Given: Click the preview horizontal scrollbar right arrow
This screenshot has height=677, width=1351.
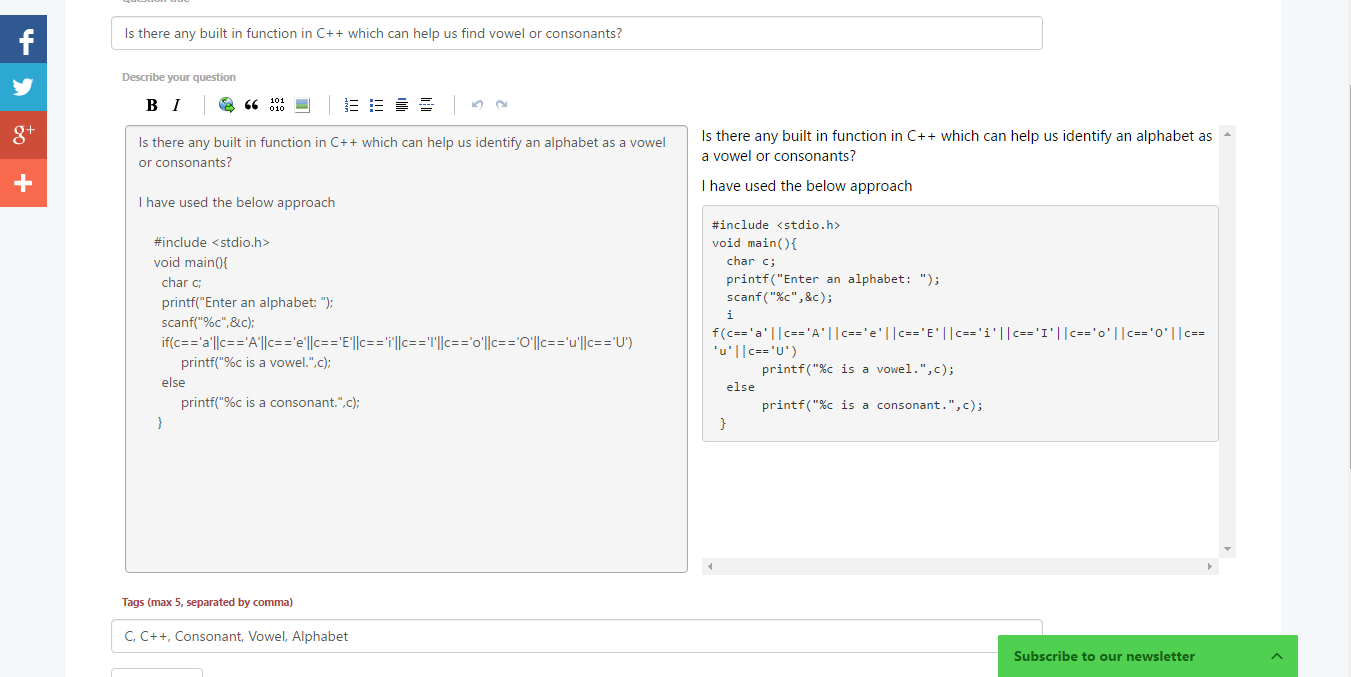Looking at the screenshot, I should [x=1210, y=567].
